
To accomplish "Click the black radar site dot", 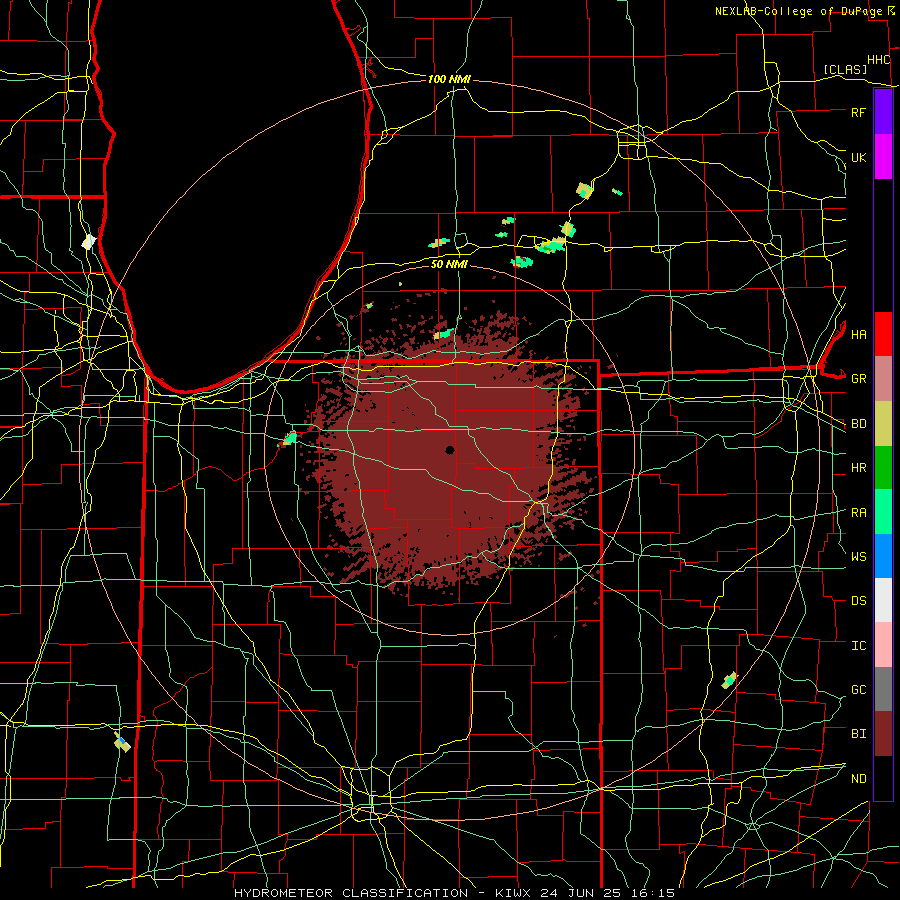I will (x=450, y=450).
